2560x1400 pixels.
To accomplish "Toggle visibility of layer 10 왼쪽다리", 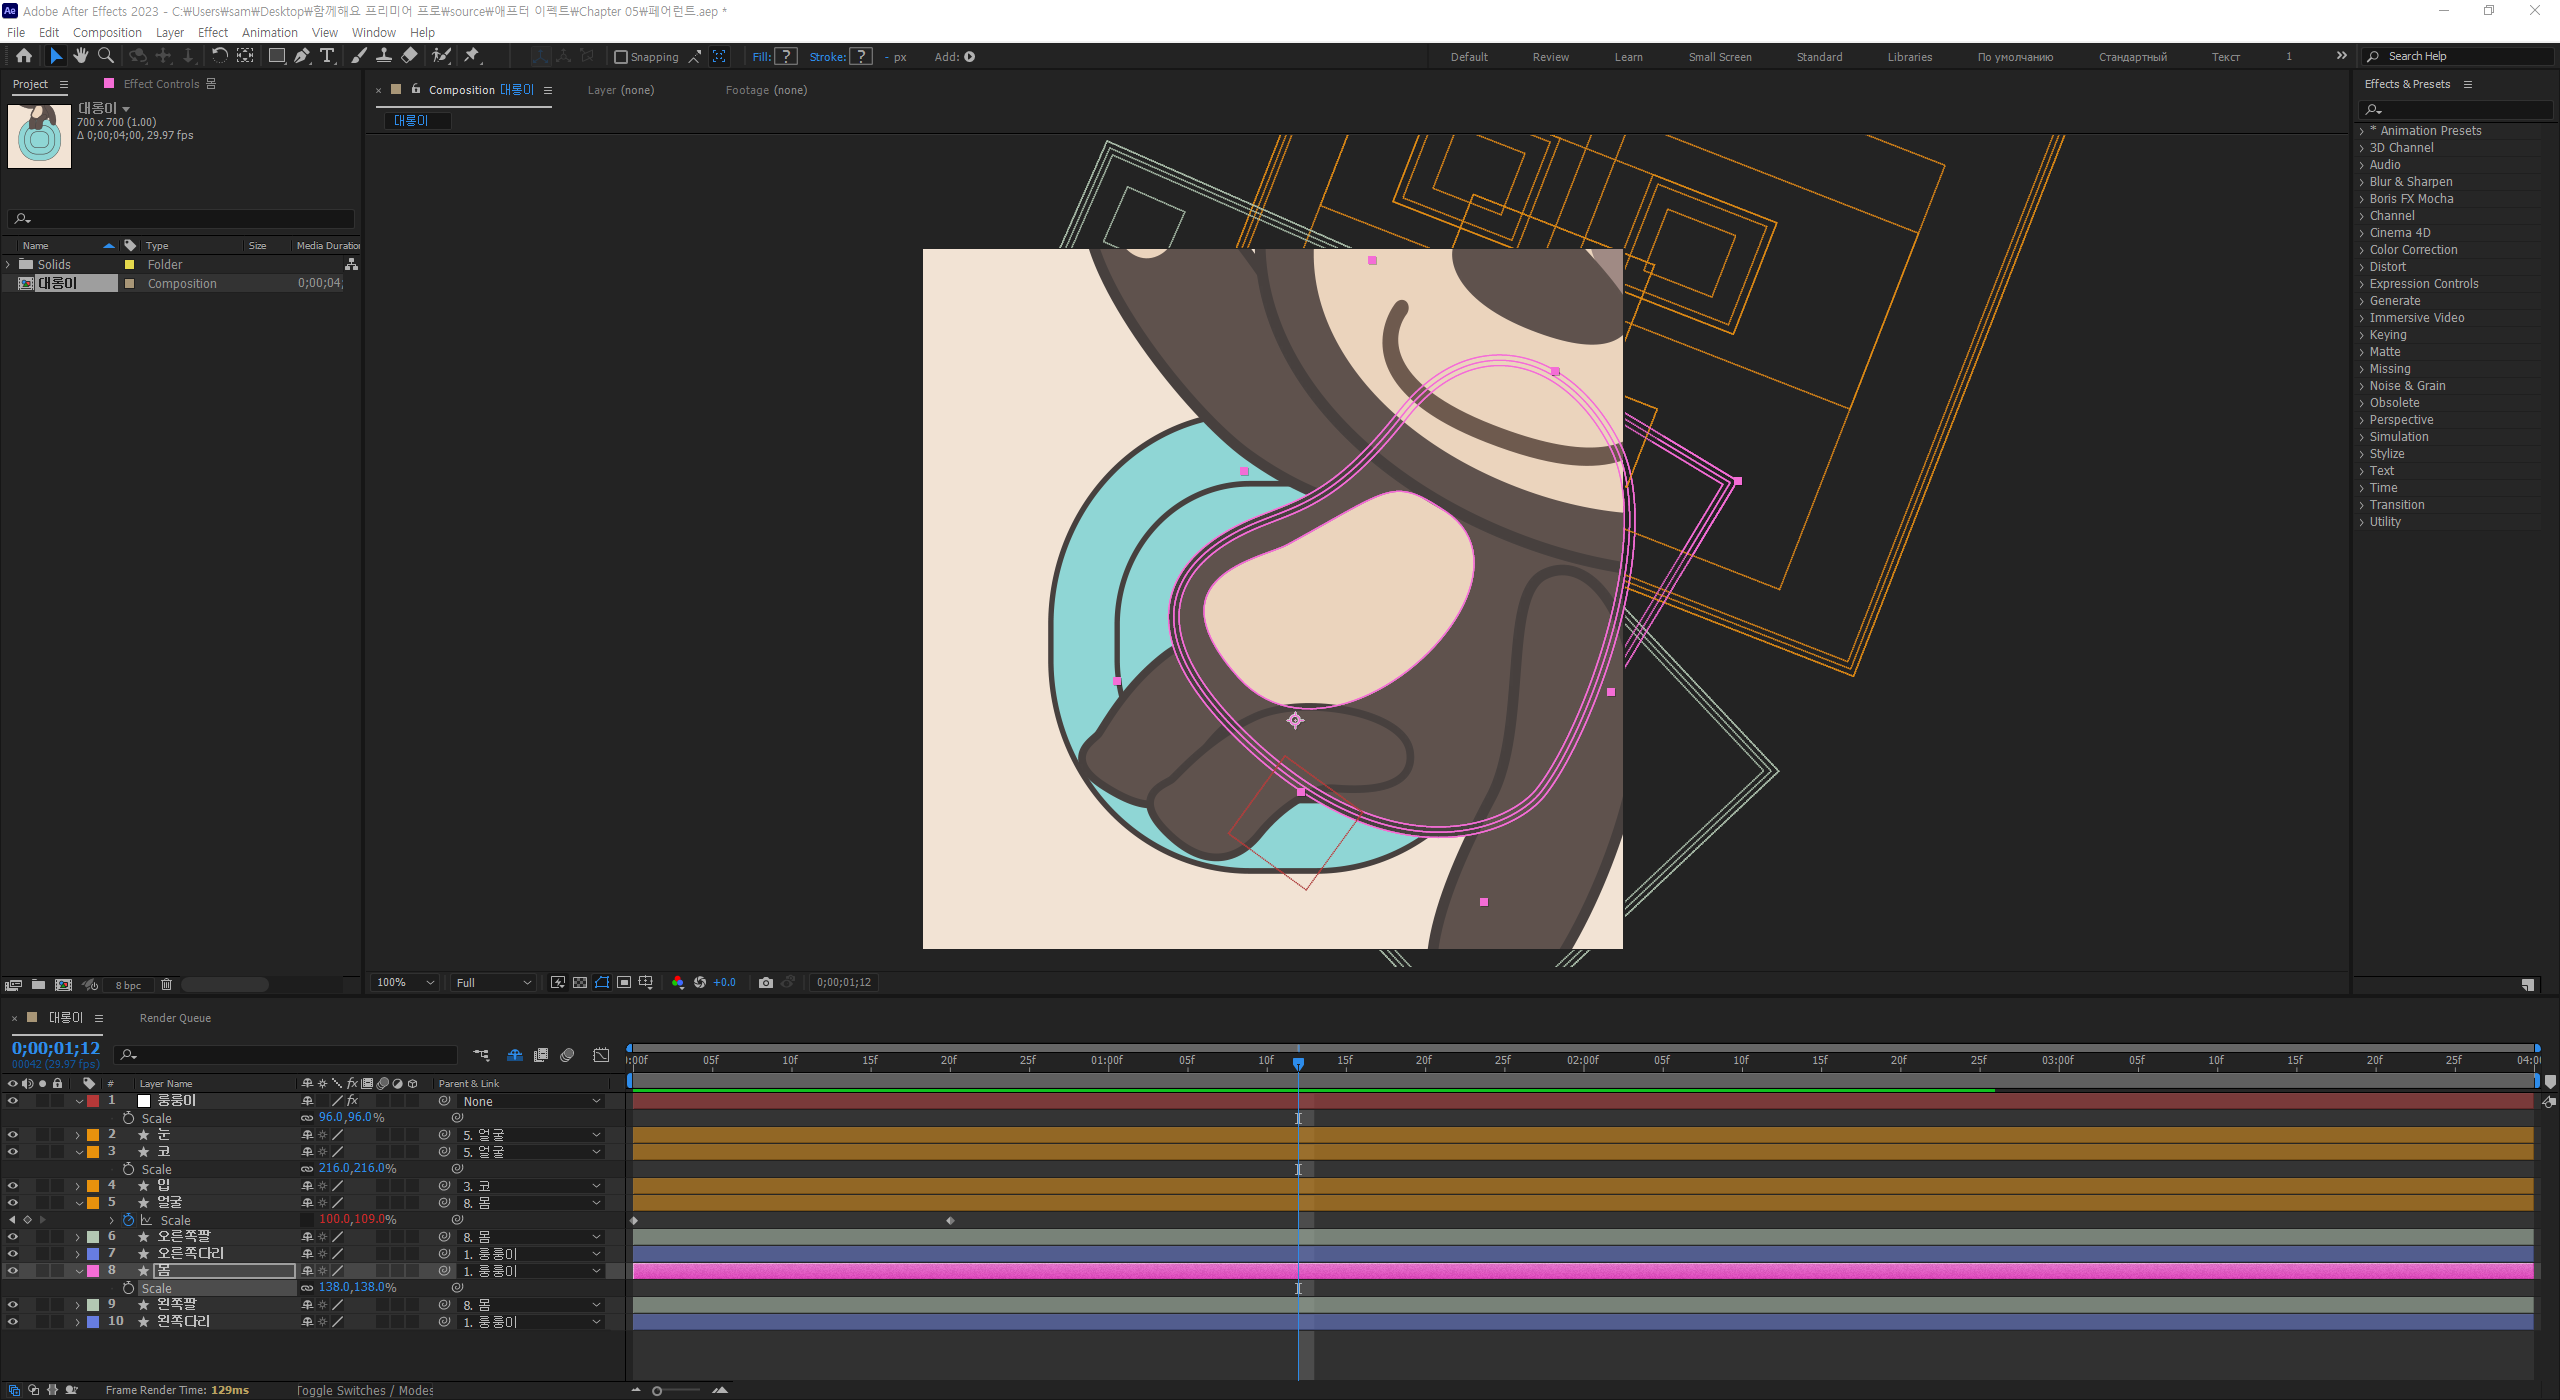I will tap(13, 1322).
